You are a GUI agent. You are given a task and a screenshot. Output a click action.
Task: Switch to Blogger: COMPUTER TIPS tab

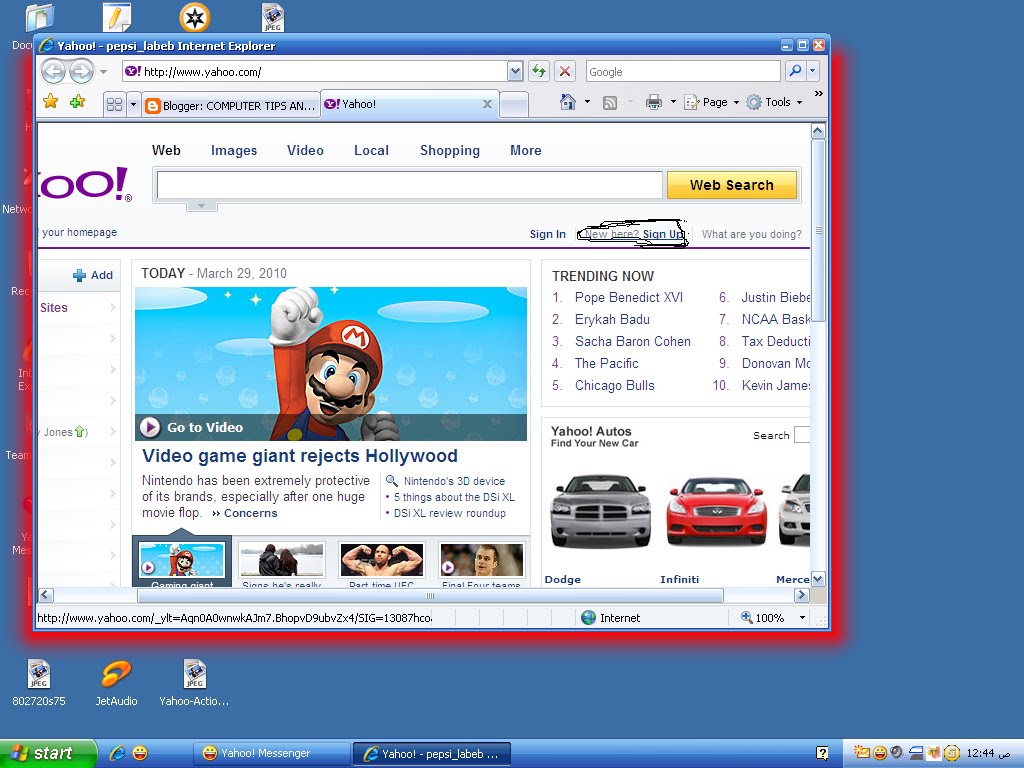(231, 105)
